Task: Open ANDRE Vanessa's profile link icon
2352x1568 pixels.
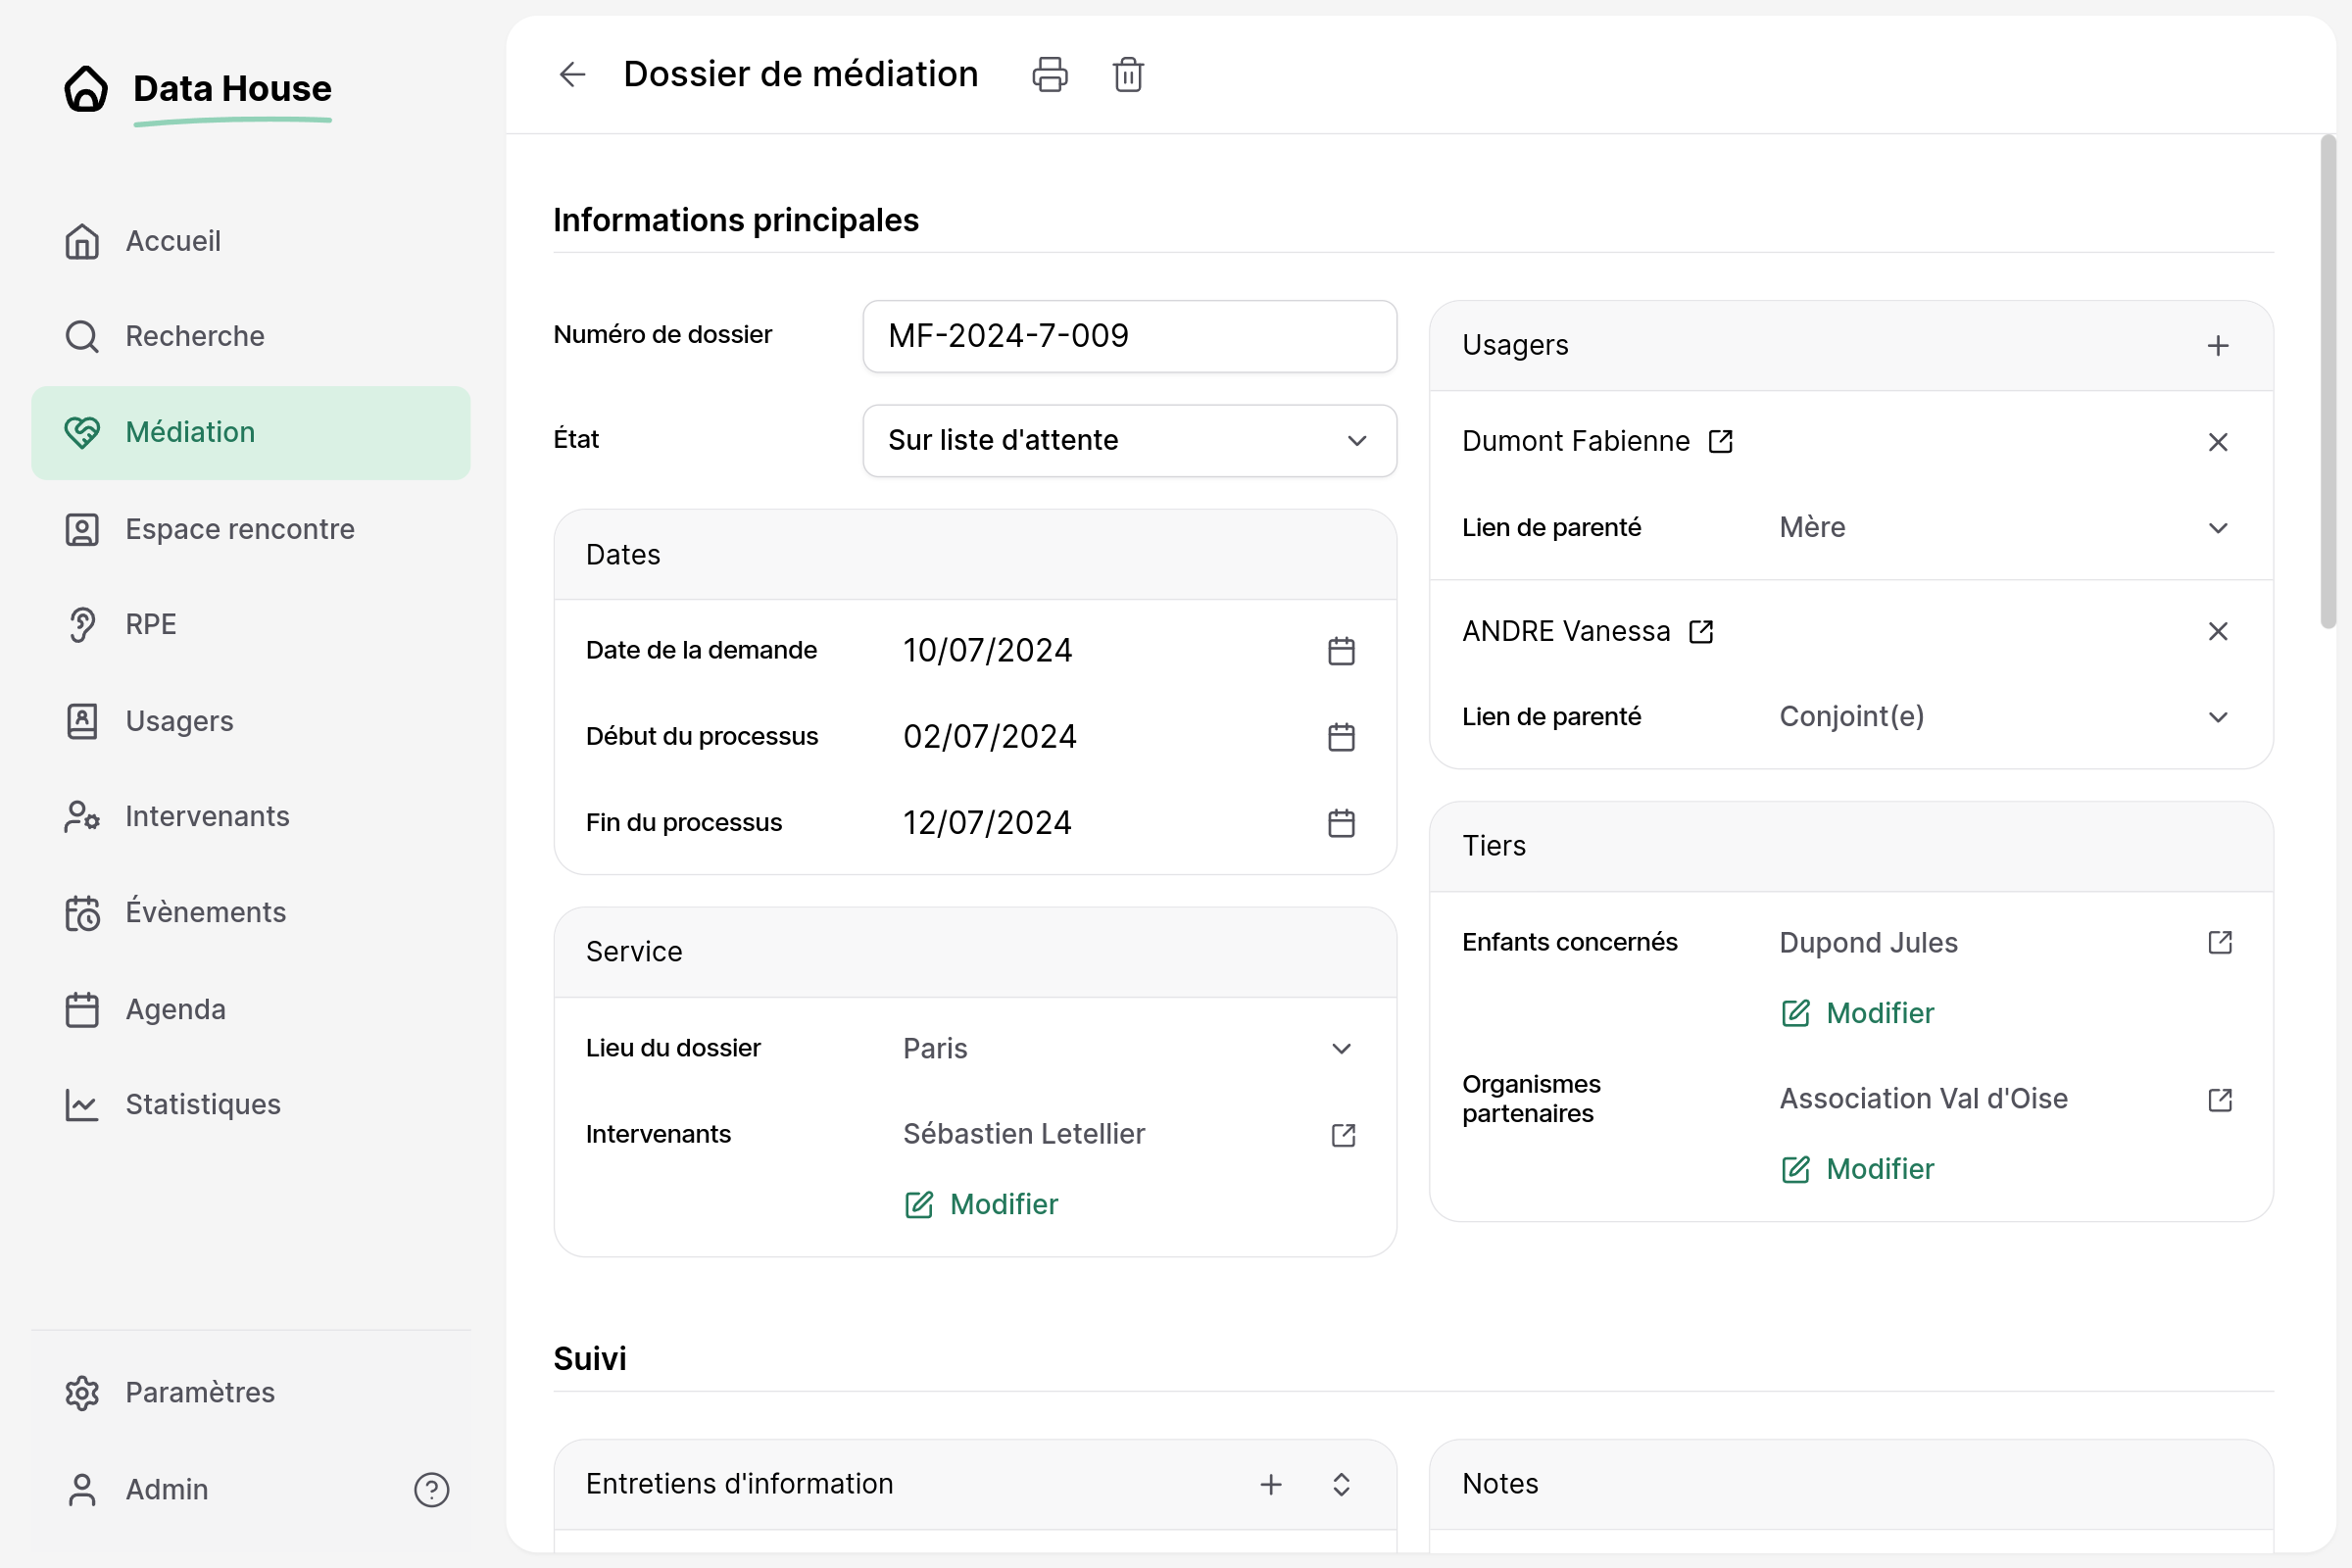Action: tap(1700, 631)
